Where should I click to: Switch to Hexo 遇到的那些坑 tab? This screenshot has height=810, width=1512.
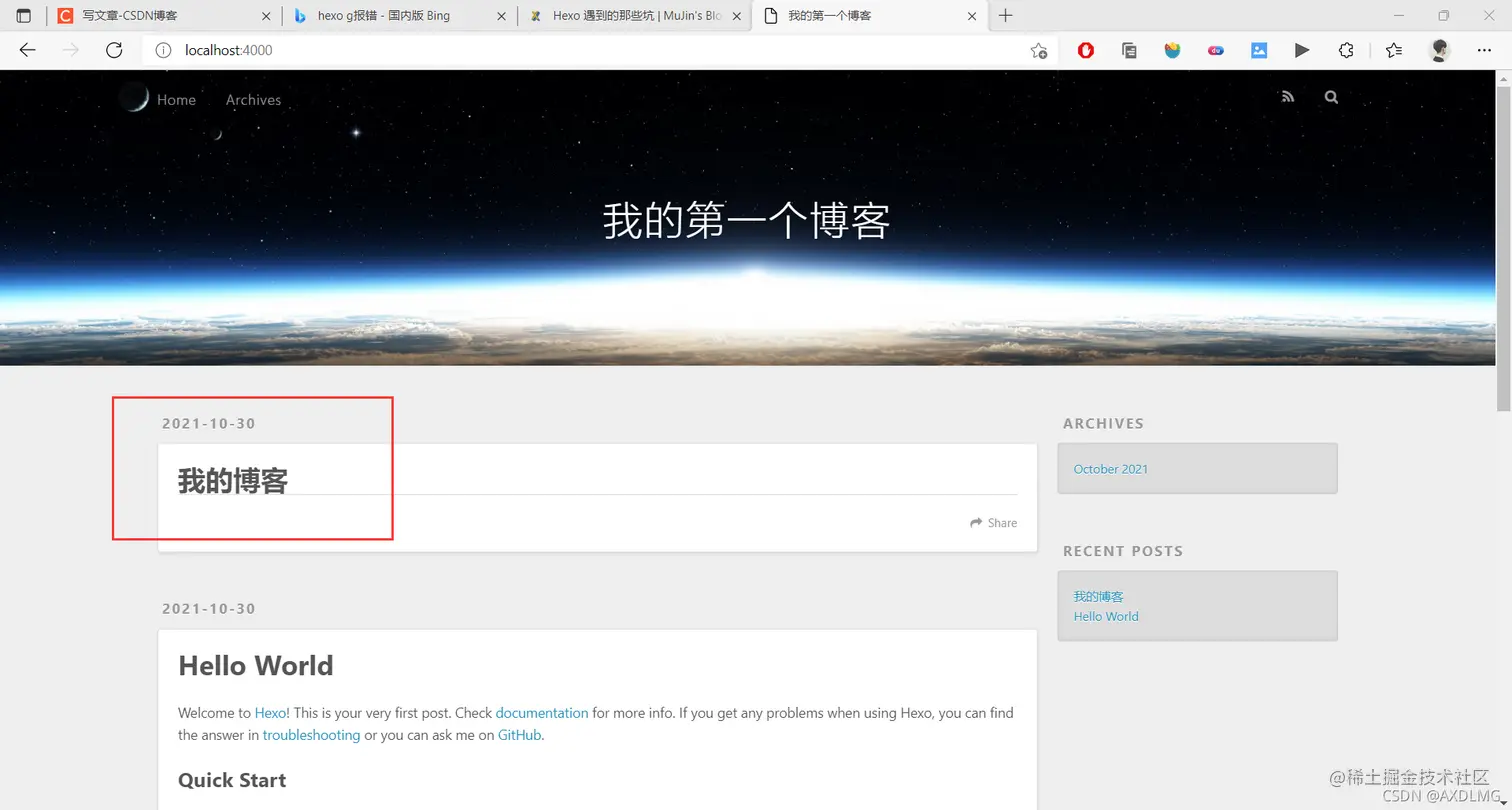[635, 16]
